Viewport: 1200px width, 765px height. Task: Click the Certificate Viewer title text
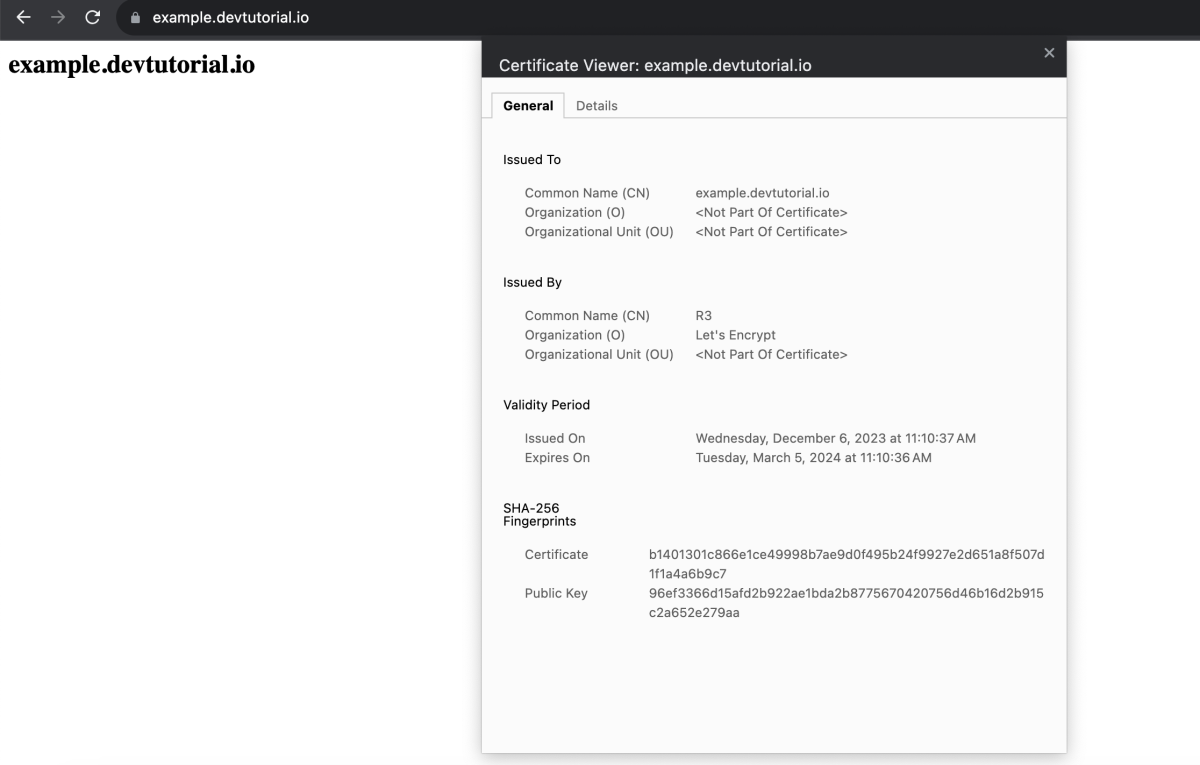pyautogui.click(x=655, y=66)
